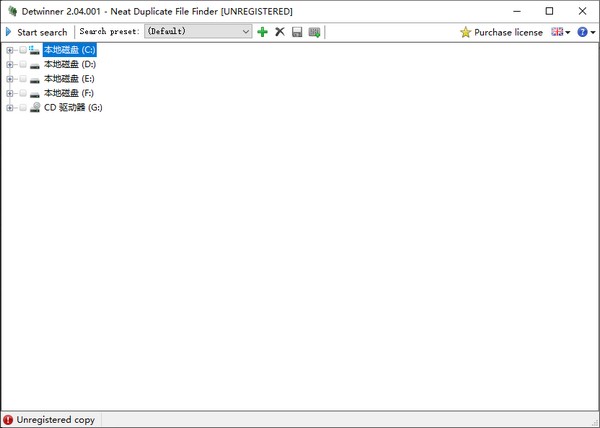This screenshot has width=600, height=428.
Task: Select the 本地磁盘 (D:) tree item
Action: [x=70, y=64]
